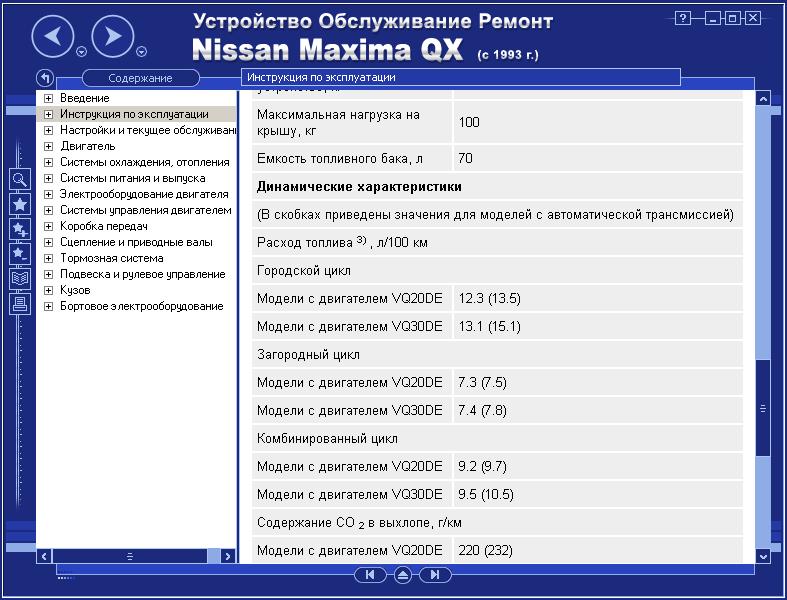Image resolution: width=787 pixels, height=600 pixels.
Task: Click the value 9.5 (10.5)
Action: click(x=486, y=495)
